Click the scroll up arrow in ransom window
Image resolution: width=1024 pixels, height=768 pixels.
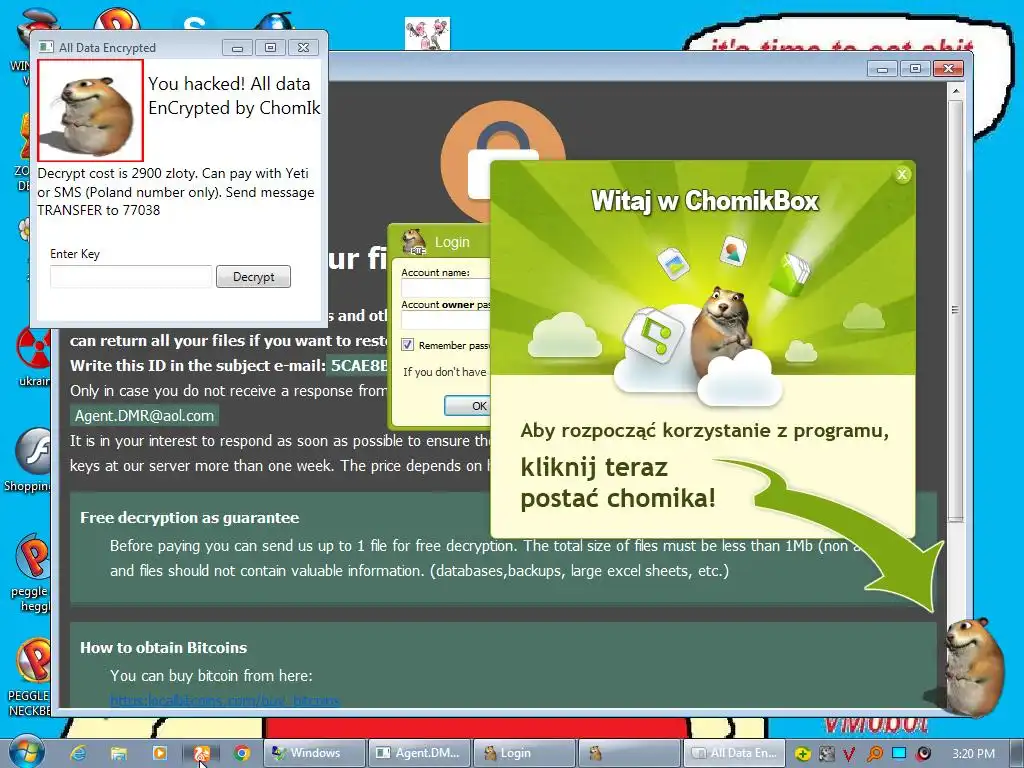pos(955,91)
